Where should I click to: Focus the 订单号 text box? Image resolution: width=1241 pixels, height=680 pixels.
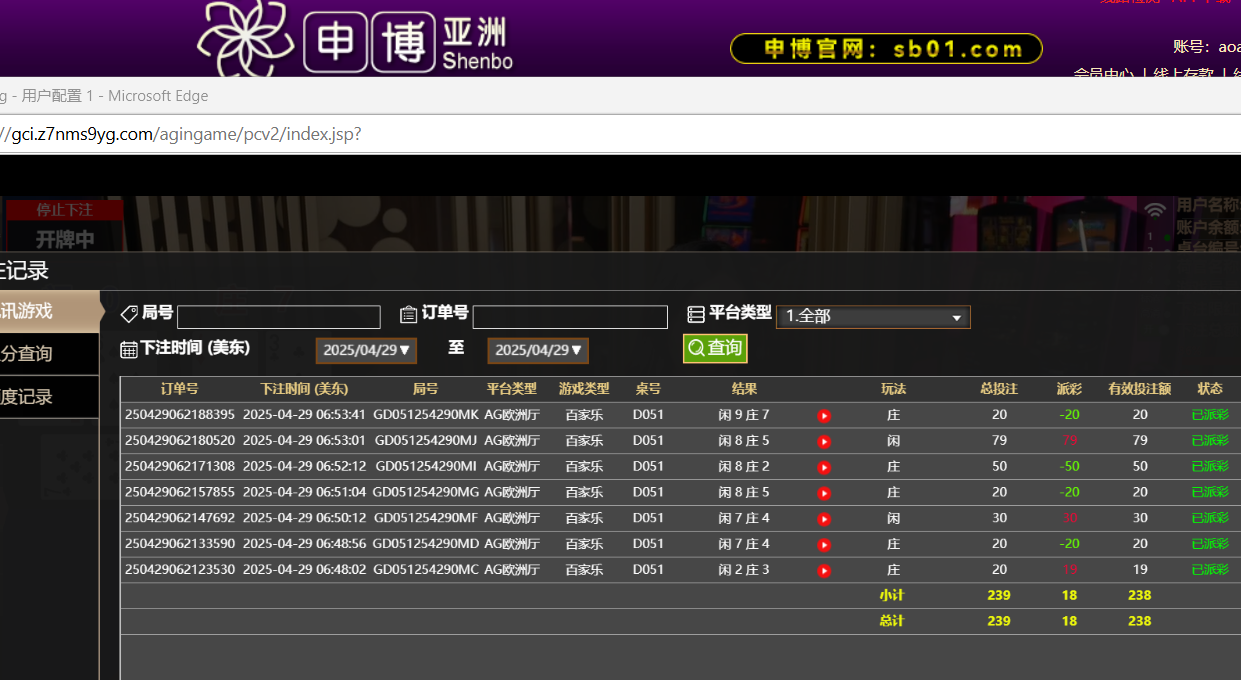[570, 317]
